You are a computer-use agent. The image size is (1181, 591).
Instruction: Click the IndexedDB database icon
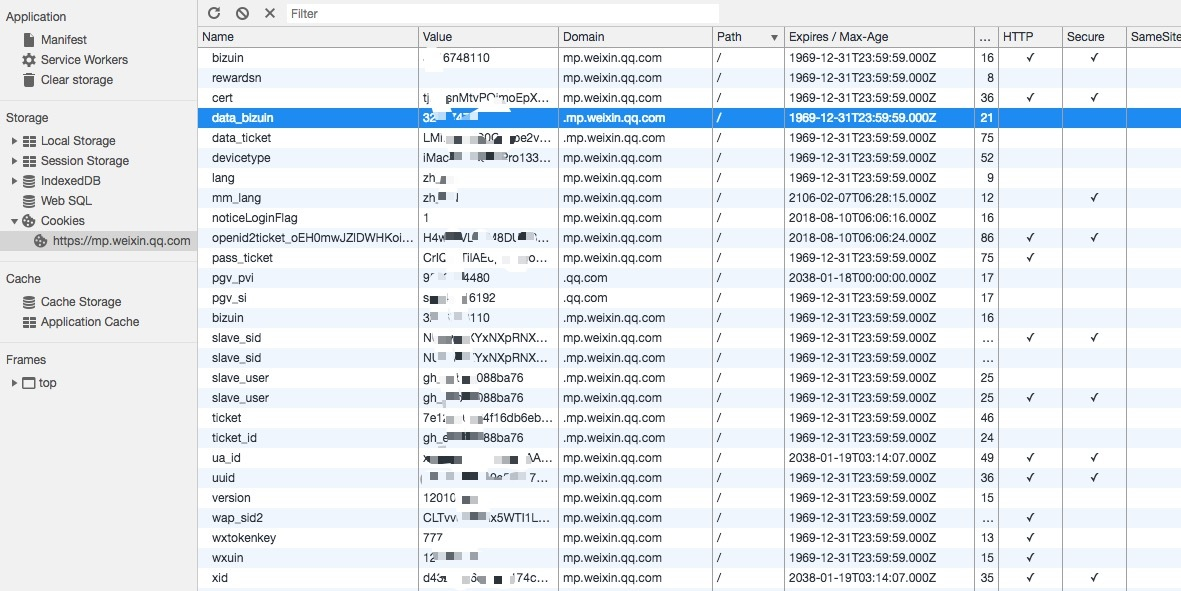(x=29, y=181)
